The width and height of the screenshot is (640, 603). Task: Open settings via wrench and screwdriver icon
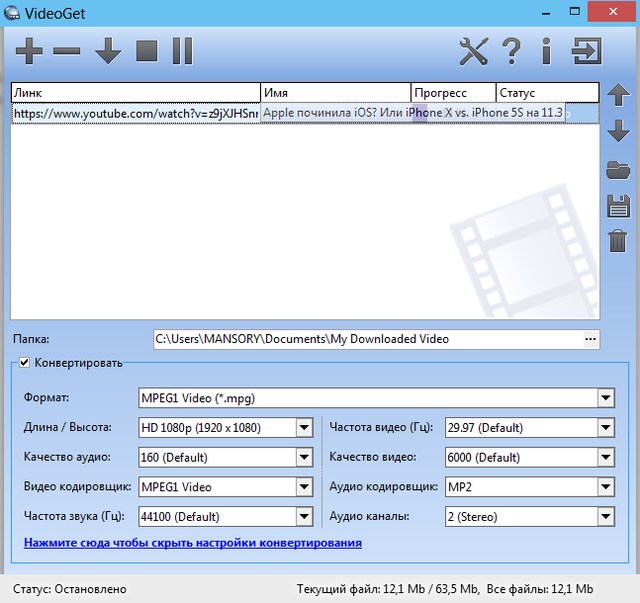[x=473, y=50]
